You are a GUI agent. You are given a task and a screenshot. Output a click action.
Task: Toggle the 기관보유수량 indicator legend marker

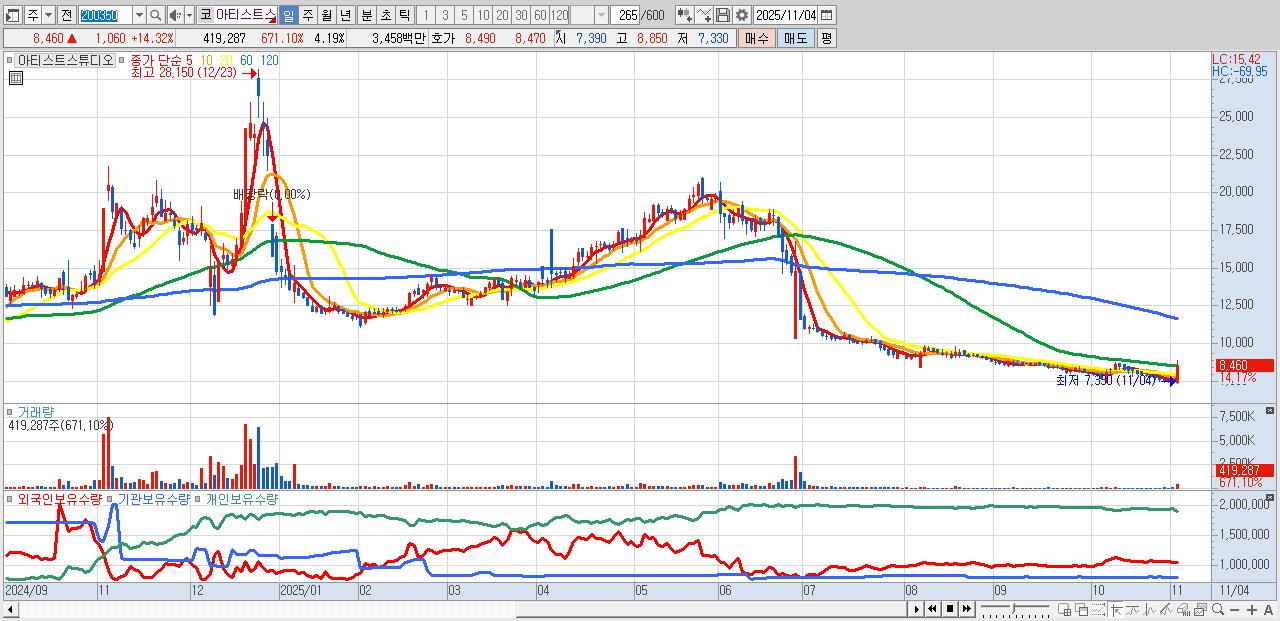pos(112,498)
